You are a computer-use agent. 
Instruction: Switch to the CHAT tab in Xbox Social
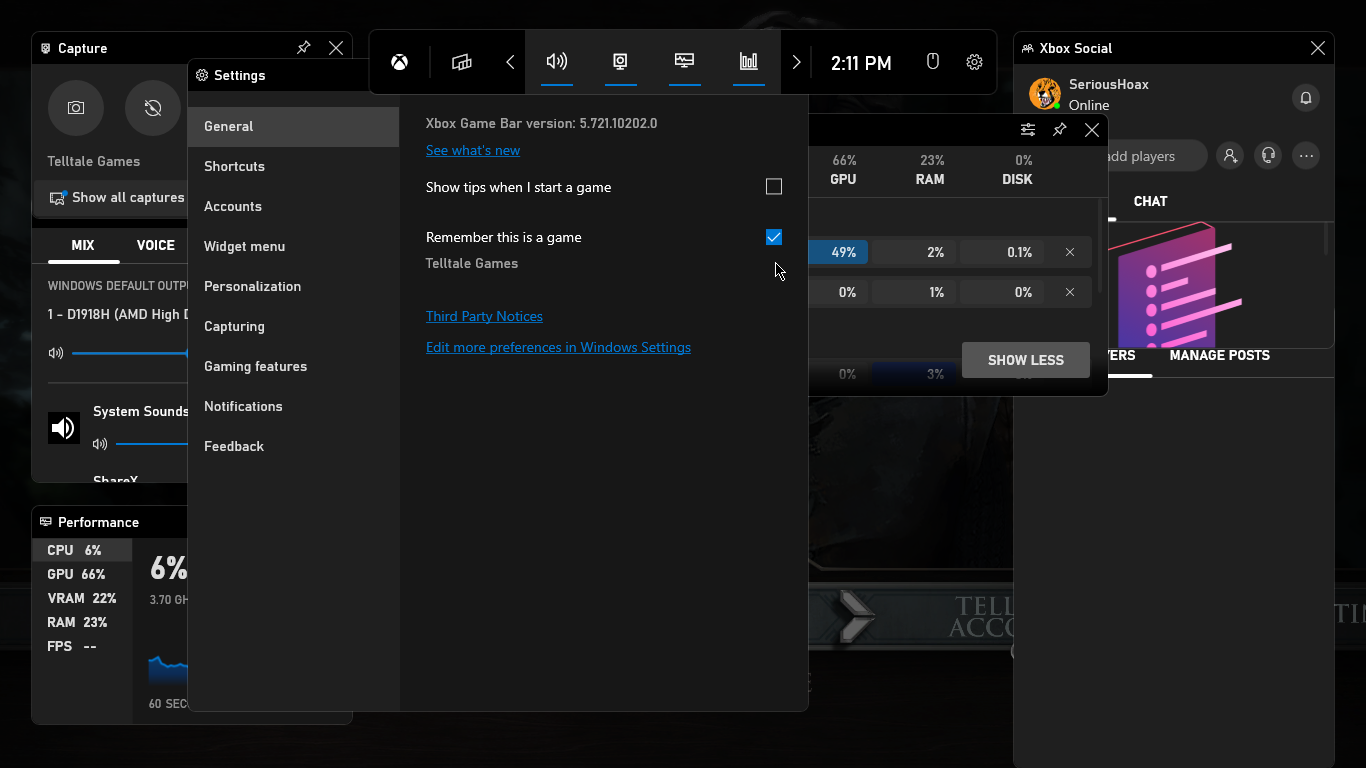click(1150, 201)
